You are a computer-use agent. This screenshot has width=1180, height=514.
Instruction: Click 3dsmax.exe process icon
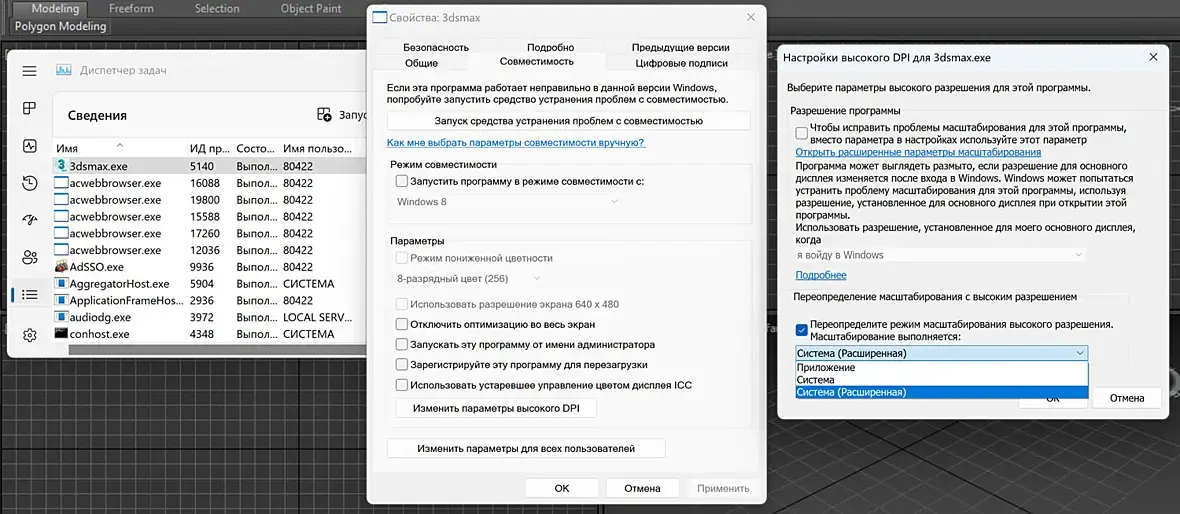62,165
